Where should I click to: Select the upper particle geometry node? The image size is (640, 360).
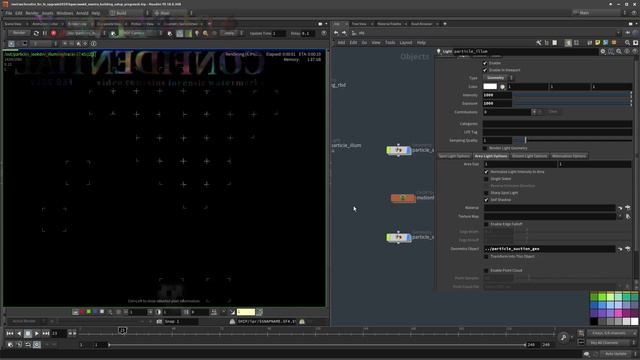point(399,150)
